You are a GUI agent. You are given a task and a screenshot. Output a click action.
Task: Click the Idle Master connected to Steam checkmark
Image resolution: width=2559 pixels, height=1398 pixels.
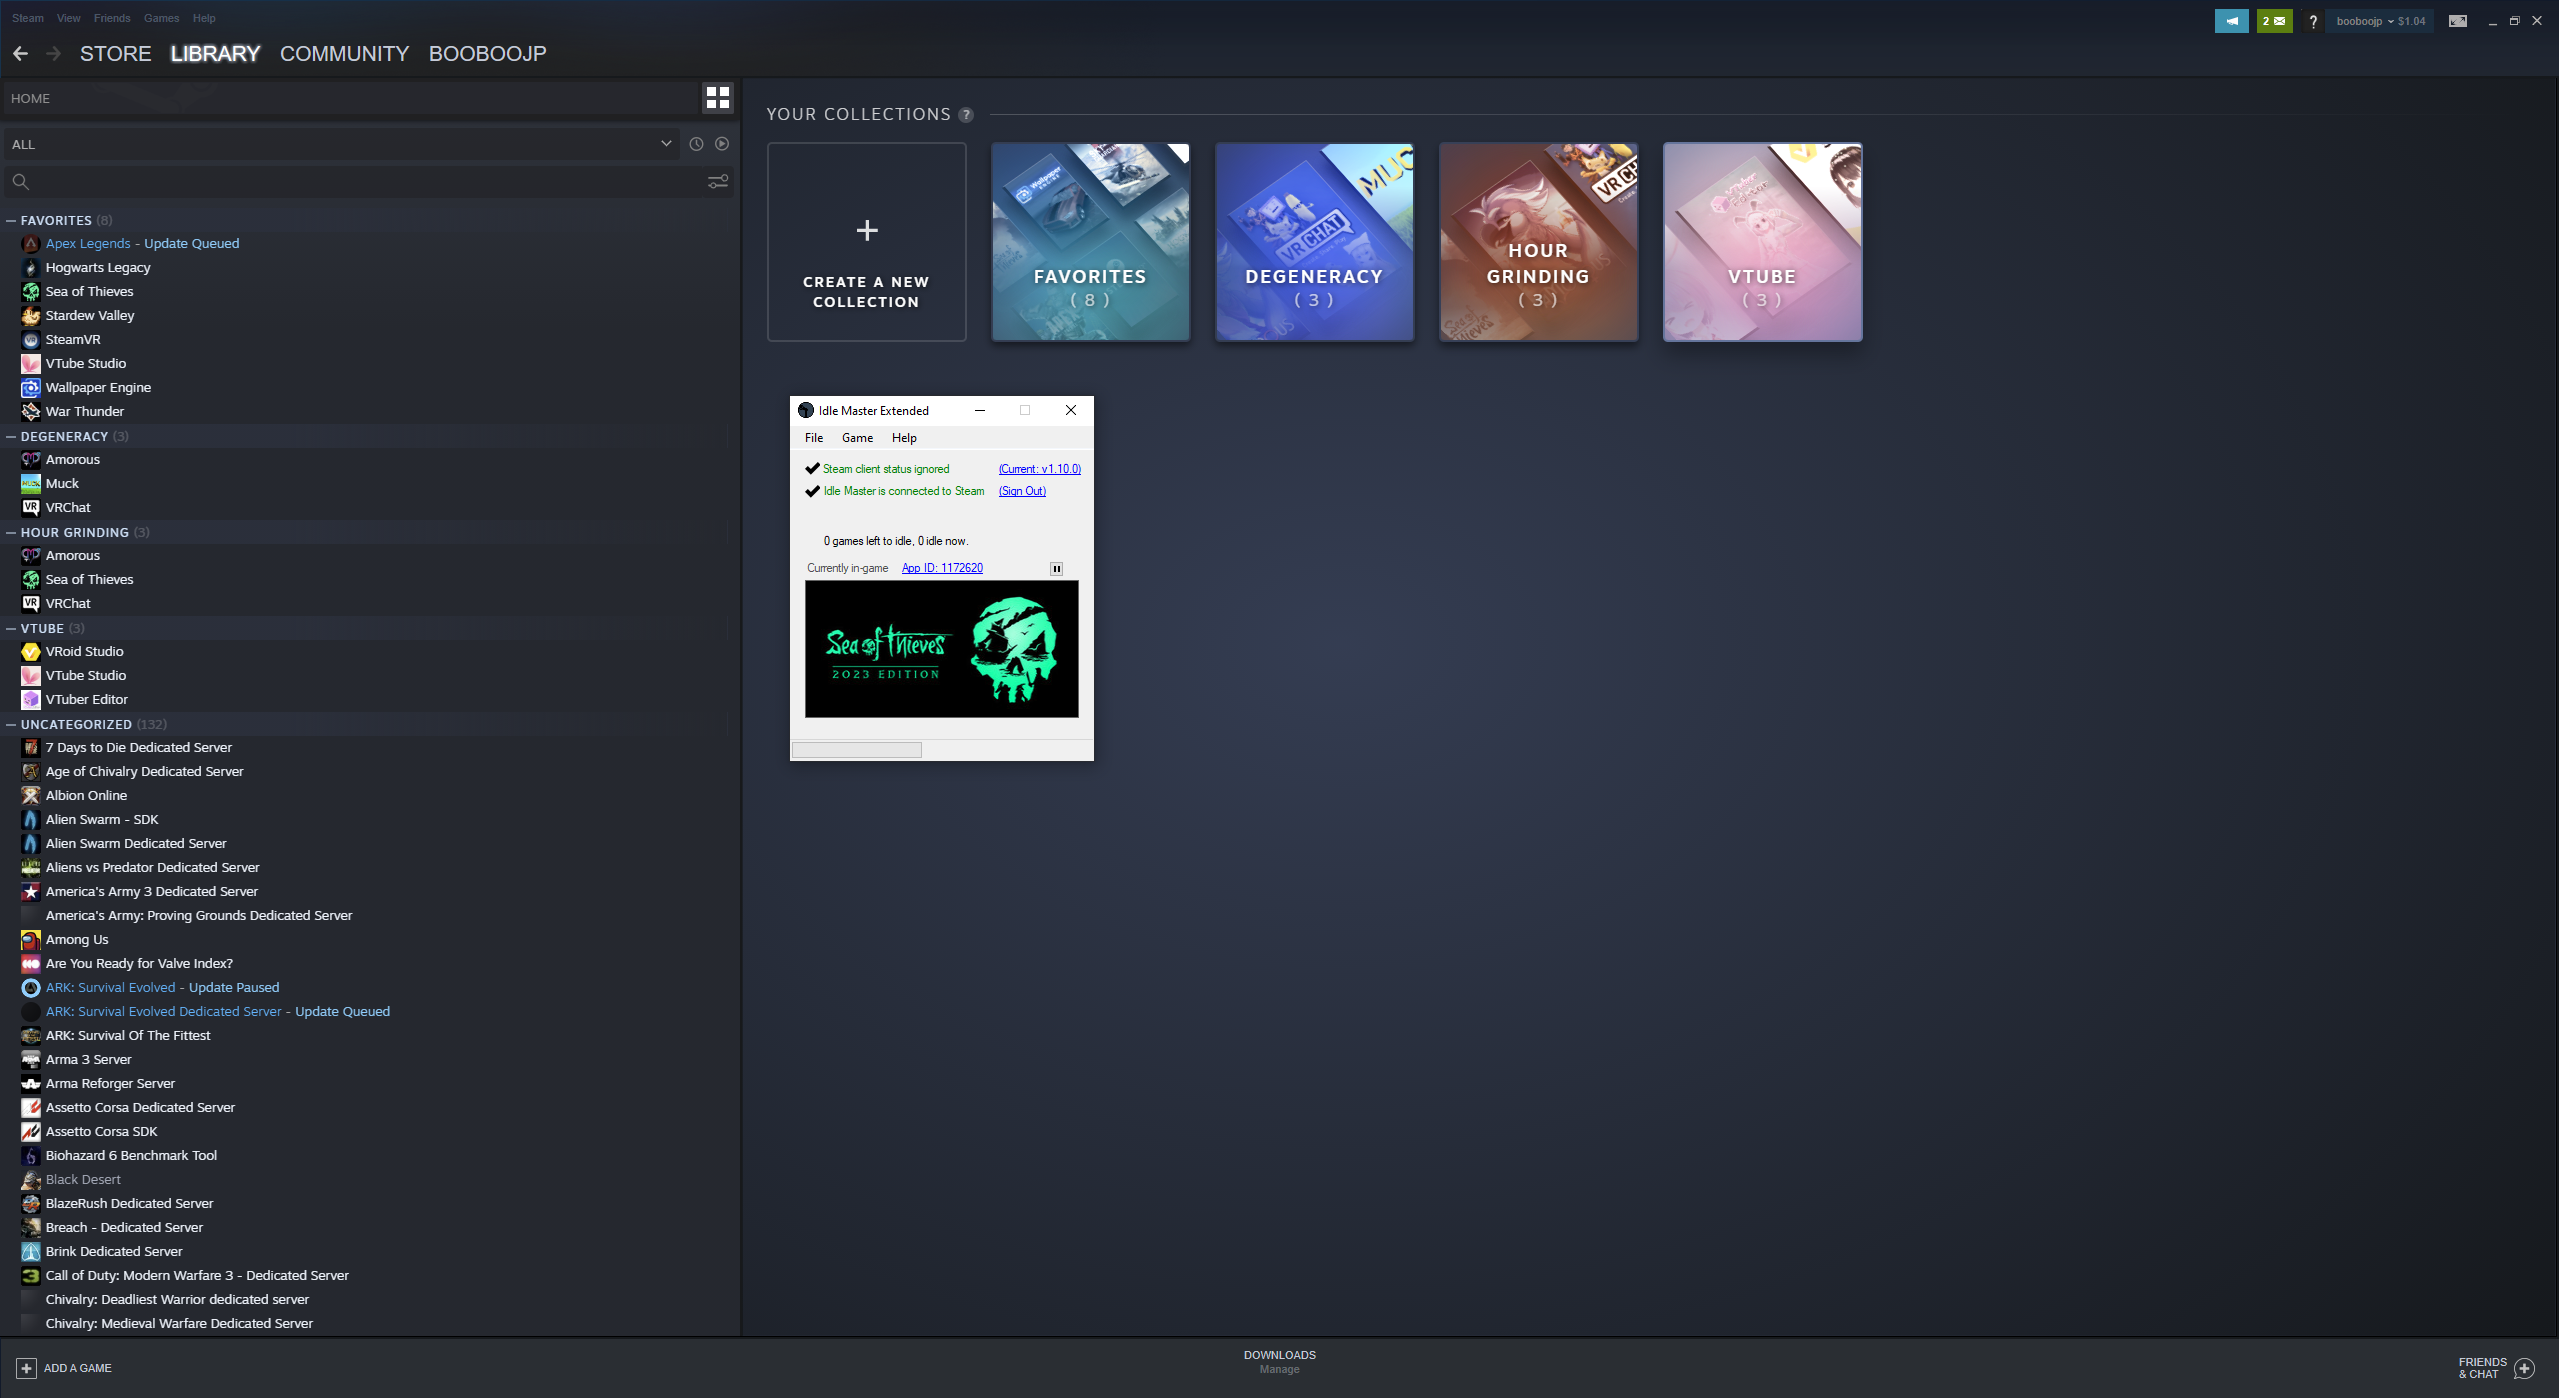(810, 491)
